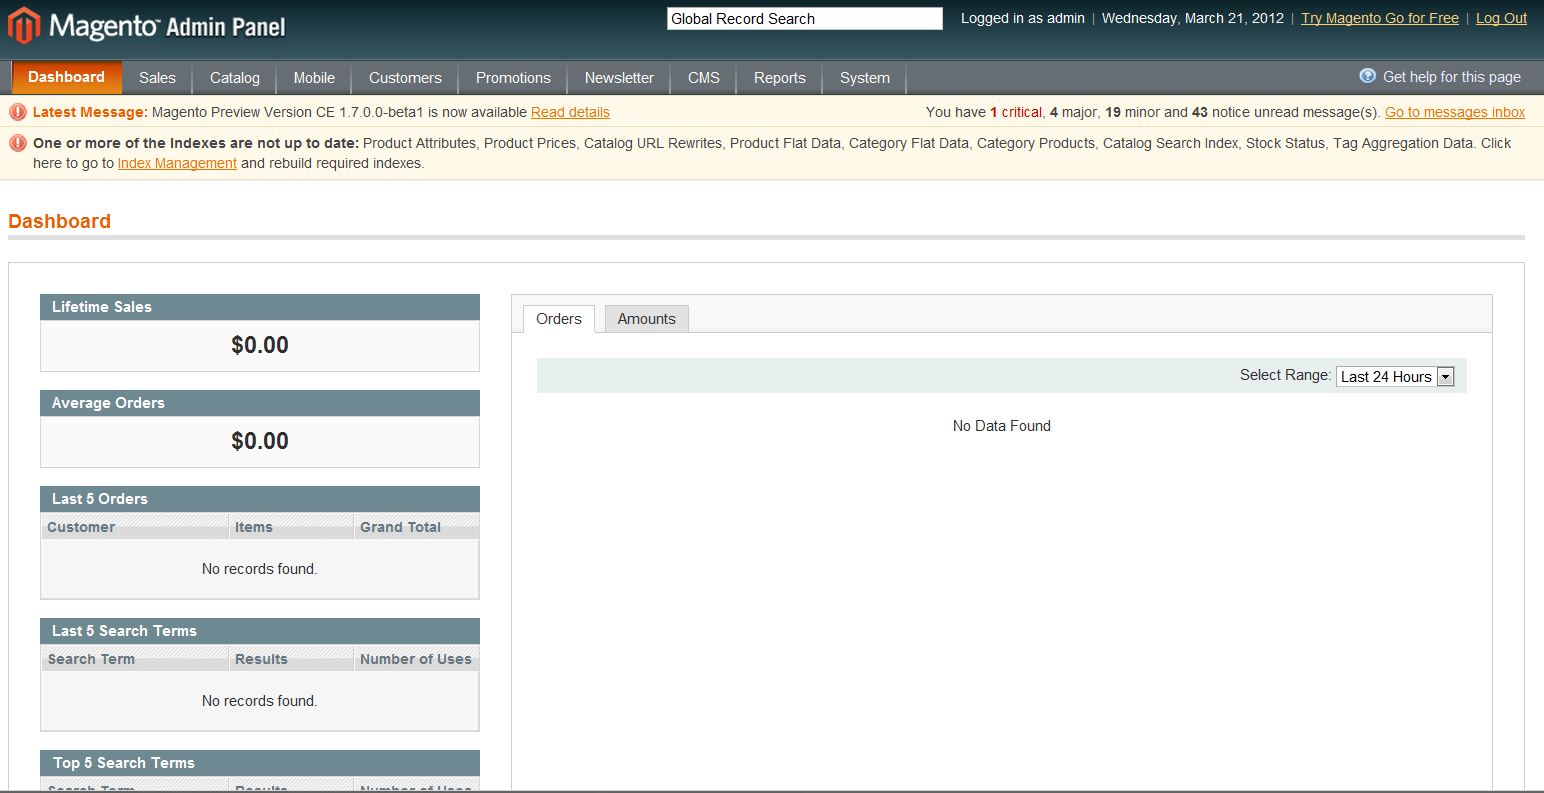Go to the Reports menu
Image resolution: width=1544 pixels, height=793 pixels.
pyautogui.click(x=779, y=78)
